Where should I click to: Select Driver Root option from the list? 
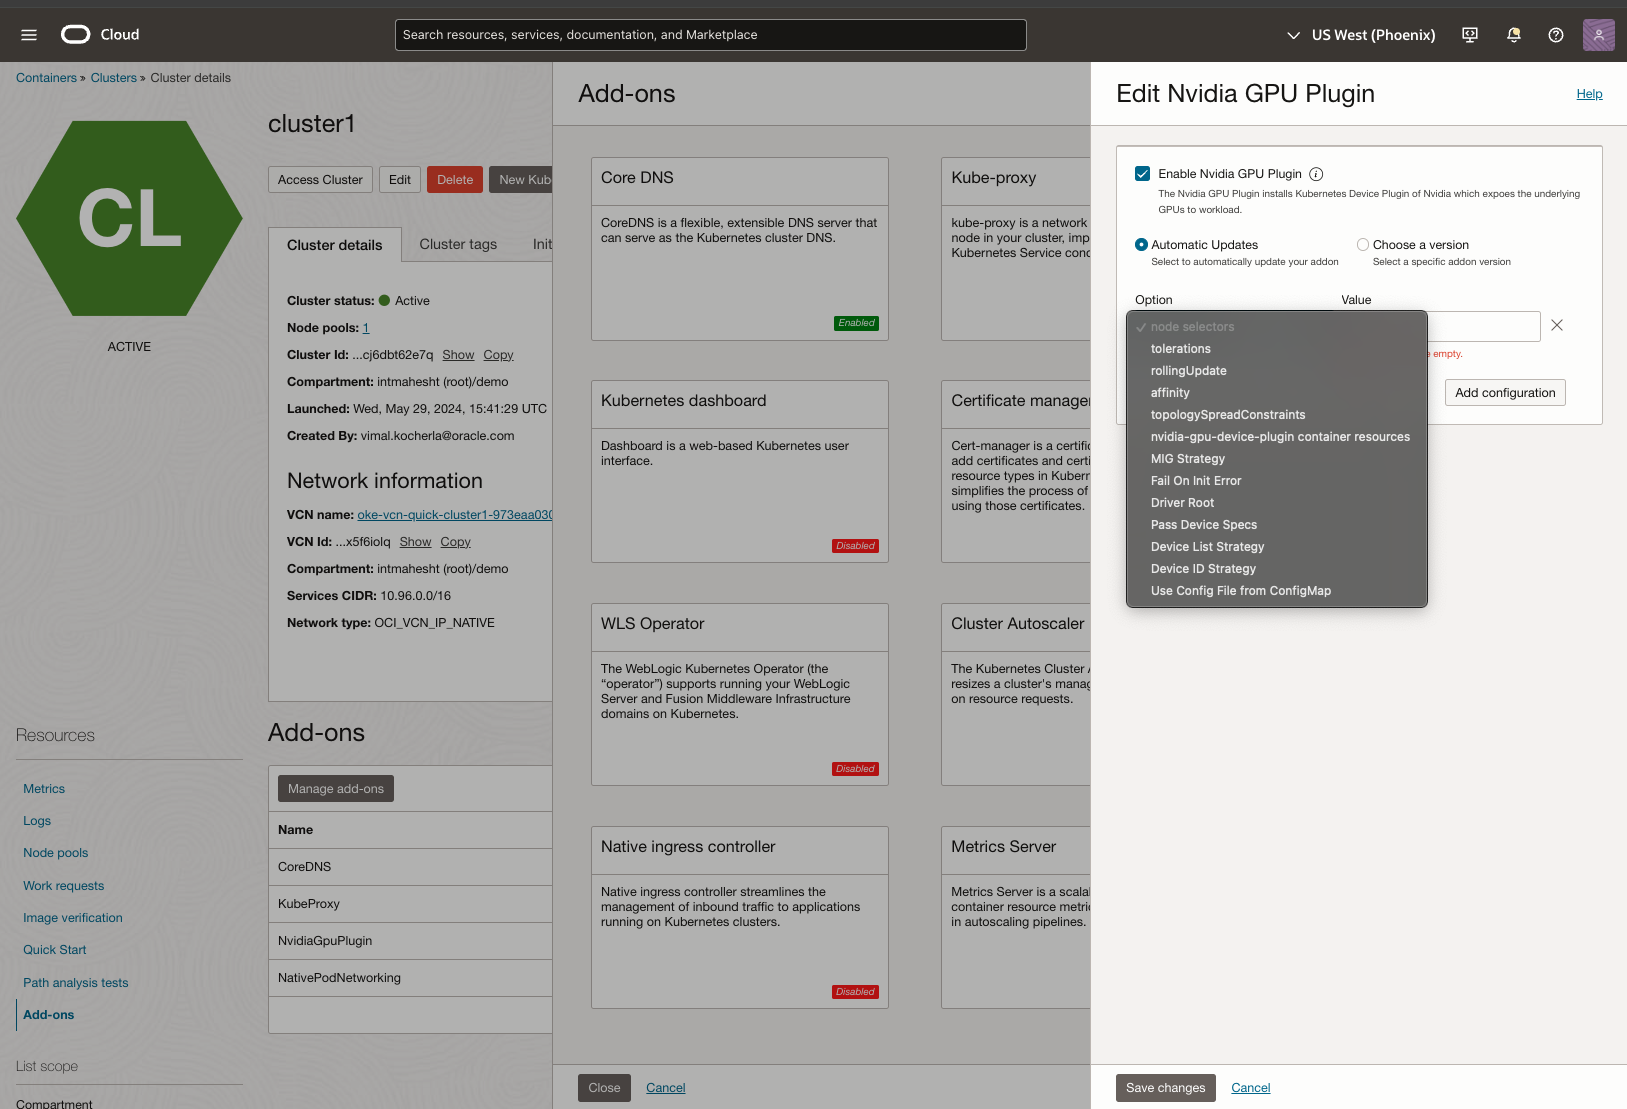click(x=1183, y=503)
